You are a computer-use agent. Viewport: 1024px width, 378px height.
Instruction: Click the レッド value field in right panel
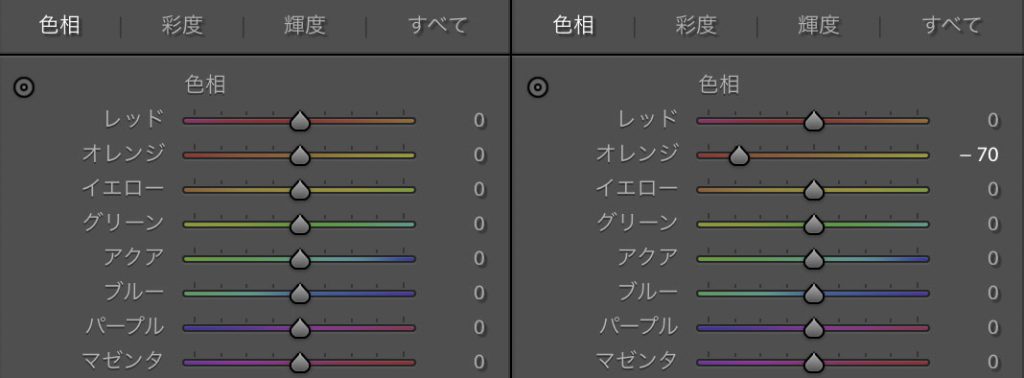click(993, 121)
